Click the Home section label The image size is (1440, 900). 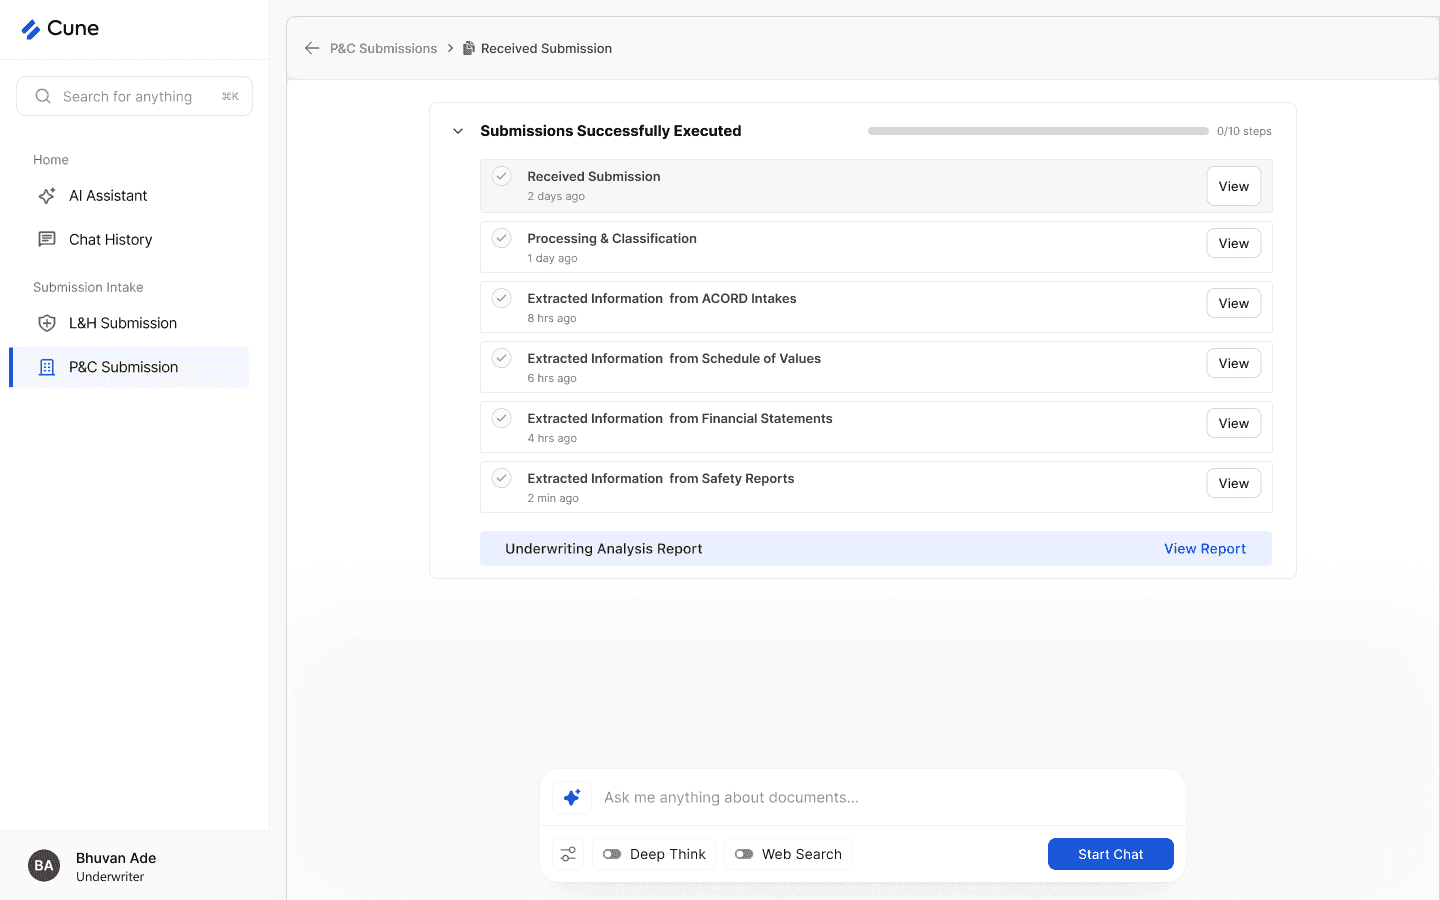pyautogui.click(x=51, y=160)
